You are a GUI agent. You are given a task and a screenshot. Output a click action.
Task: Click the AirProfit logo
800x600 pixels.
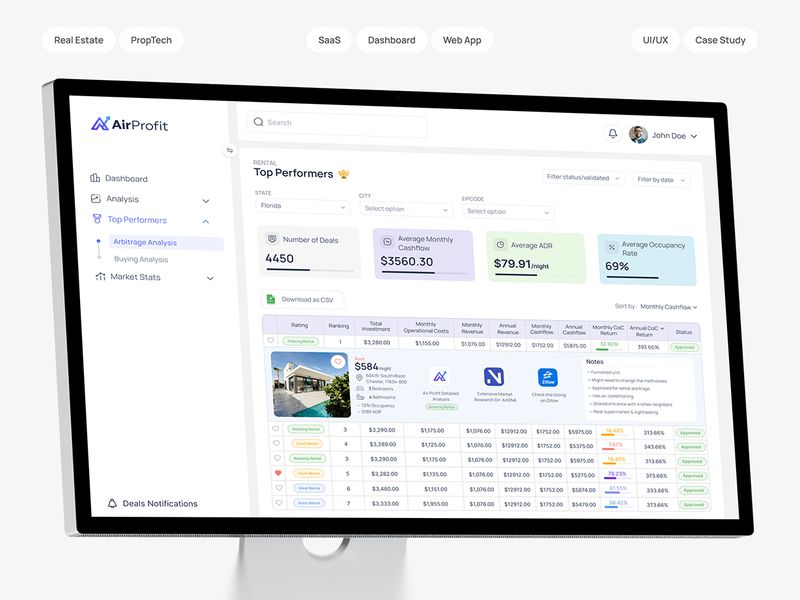pyautogui.click(x=130, y=124)
